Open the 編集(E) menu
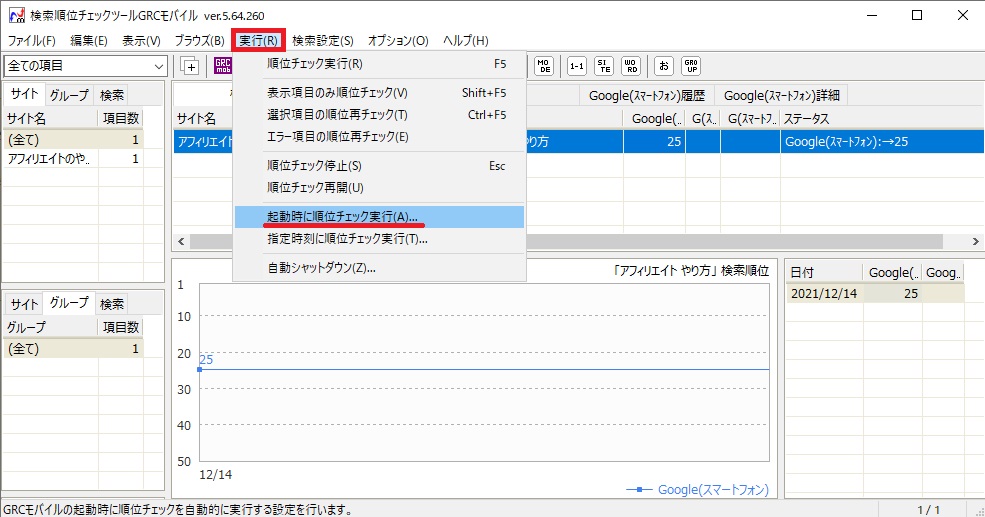This screenshot has height=517, width=985. tap(89, 40)
